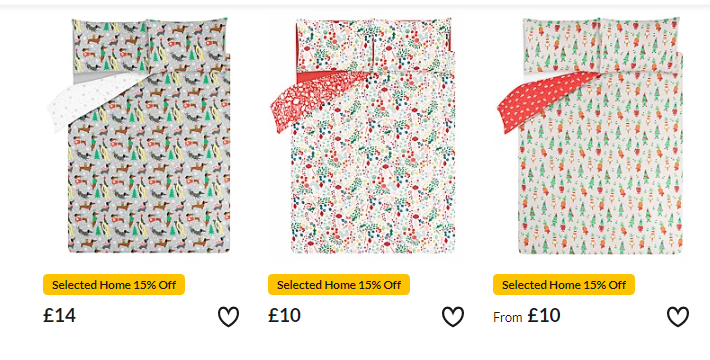This screenshot has height=360, width=710.
Task: Click the white starry folded corner of grey duvet
Action: [93, 102]
